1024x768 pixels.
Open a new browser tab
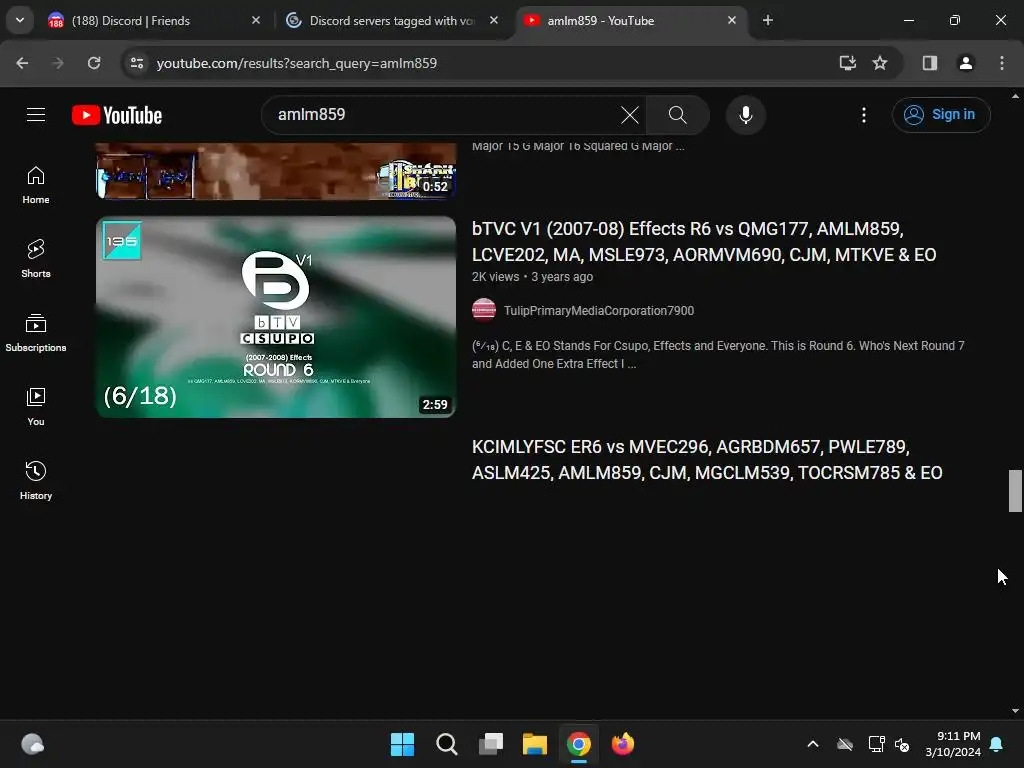point(767,21)
